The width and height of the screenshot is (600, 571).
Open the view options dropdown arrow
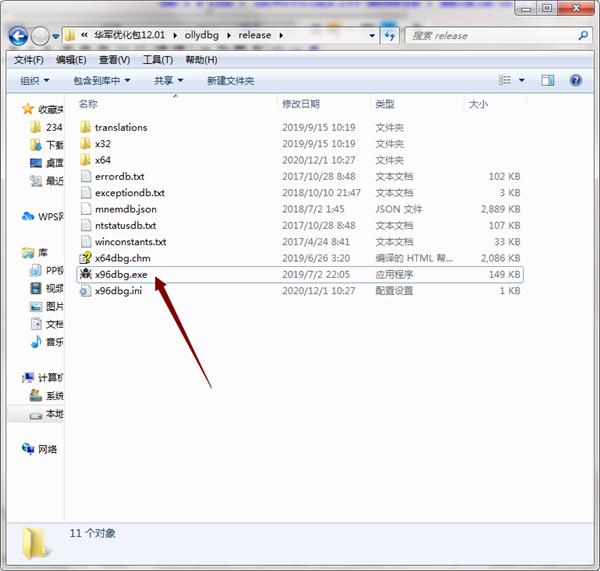(x=522, y=80)
